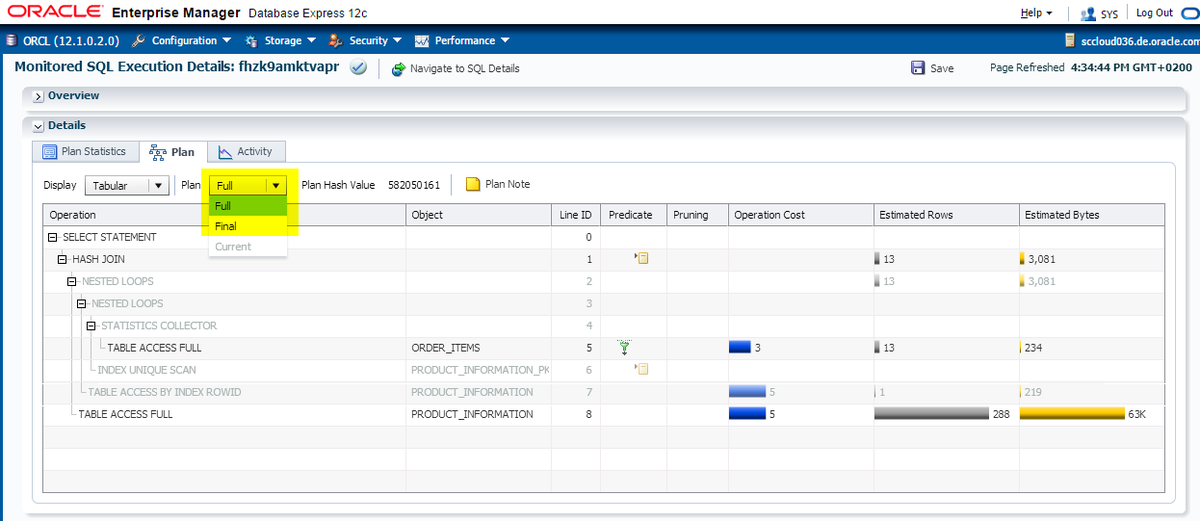The image size is (1200, 521).
Task: Click the Performance chart icon
Action: pos(422,41)
